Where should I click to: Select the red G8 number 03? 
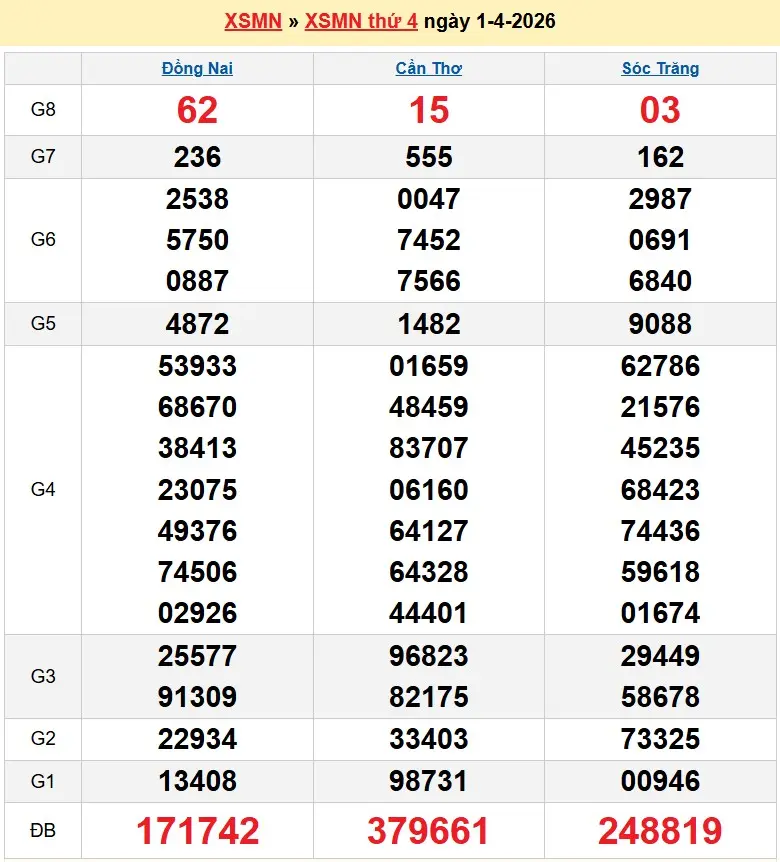coord(660,110)
